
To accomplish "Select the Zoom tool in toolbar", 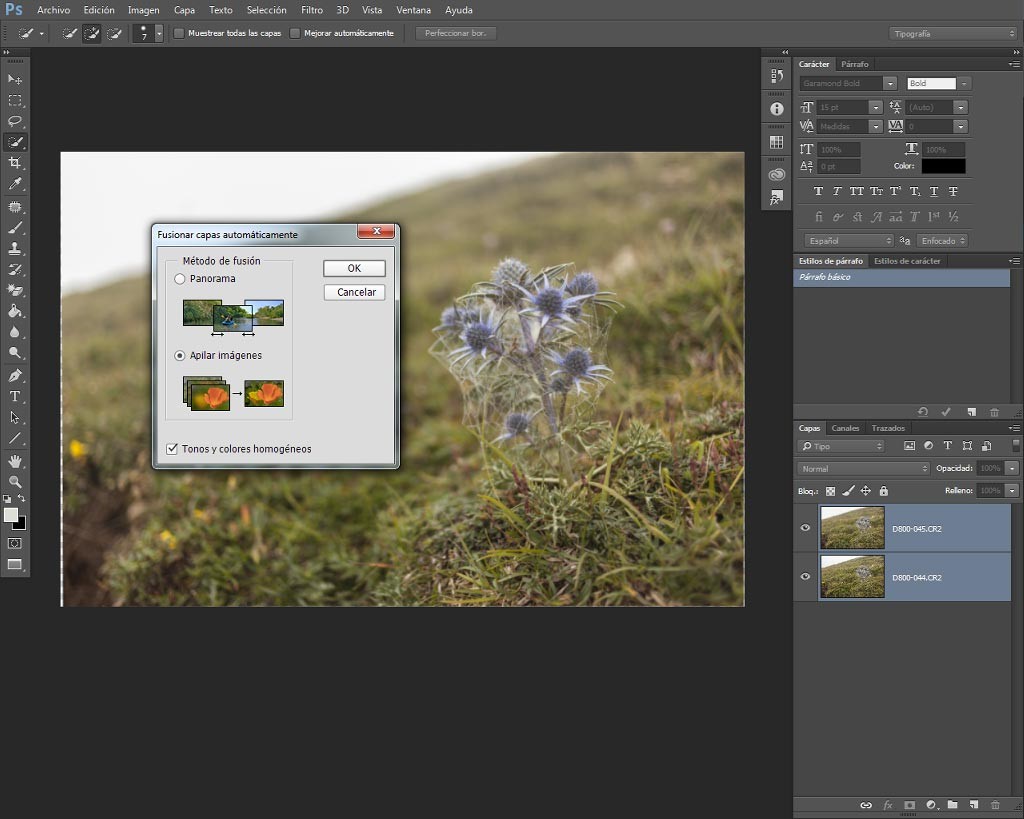I will 15,482.
